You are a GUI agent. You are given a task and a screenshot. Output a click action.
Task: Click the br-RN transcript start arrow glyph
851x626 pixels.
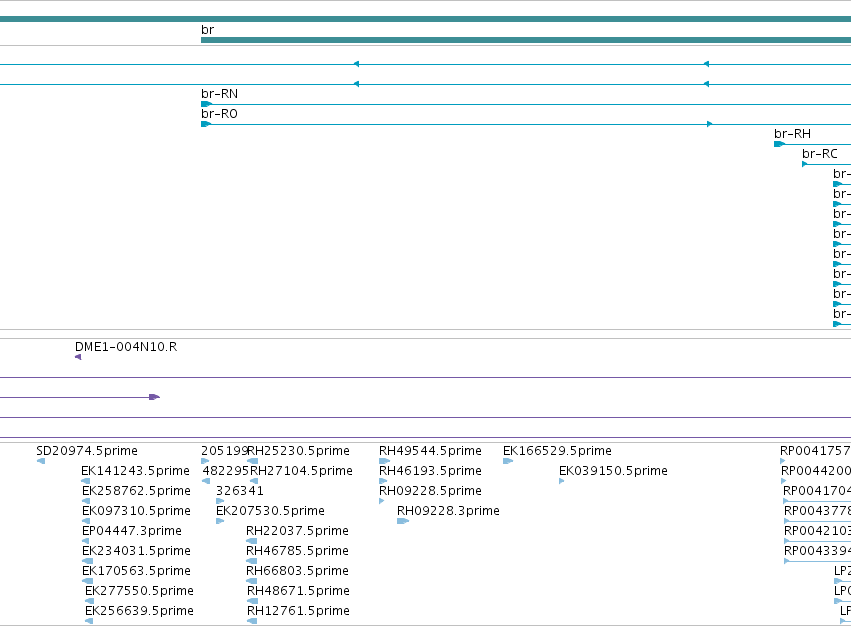206,104
